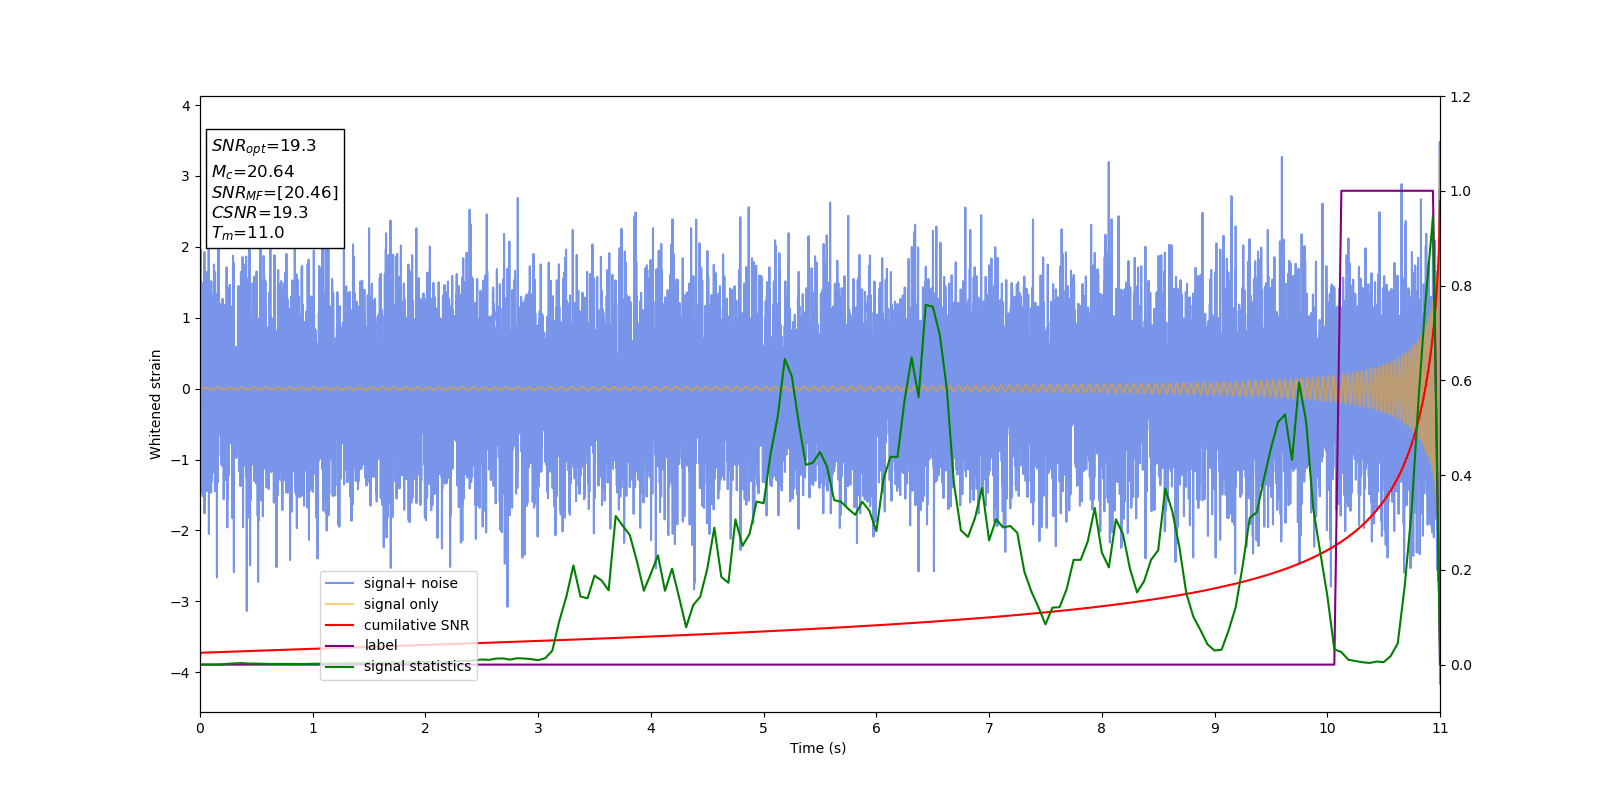
Task: Click x-axis tick label 10
Action: (x=1327, y=728)
